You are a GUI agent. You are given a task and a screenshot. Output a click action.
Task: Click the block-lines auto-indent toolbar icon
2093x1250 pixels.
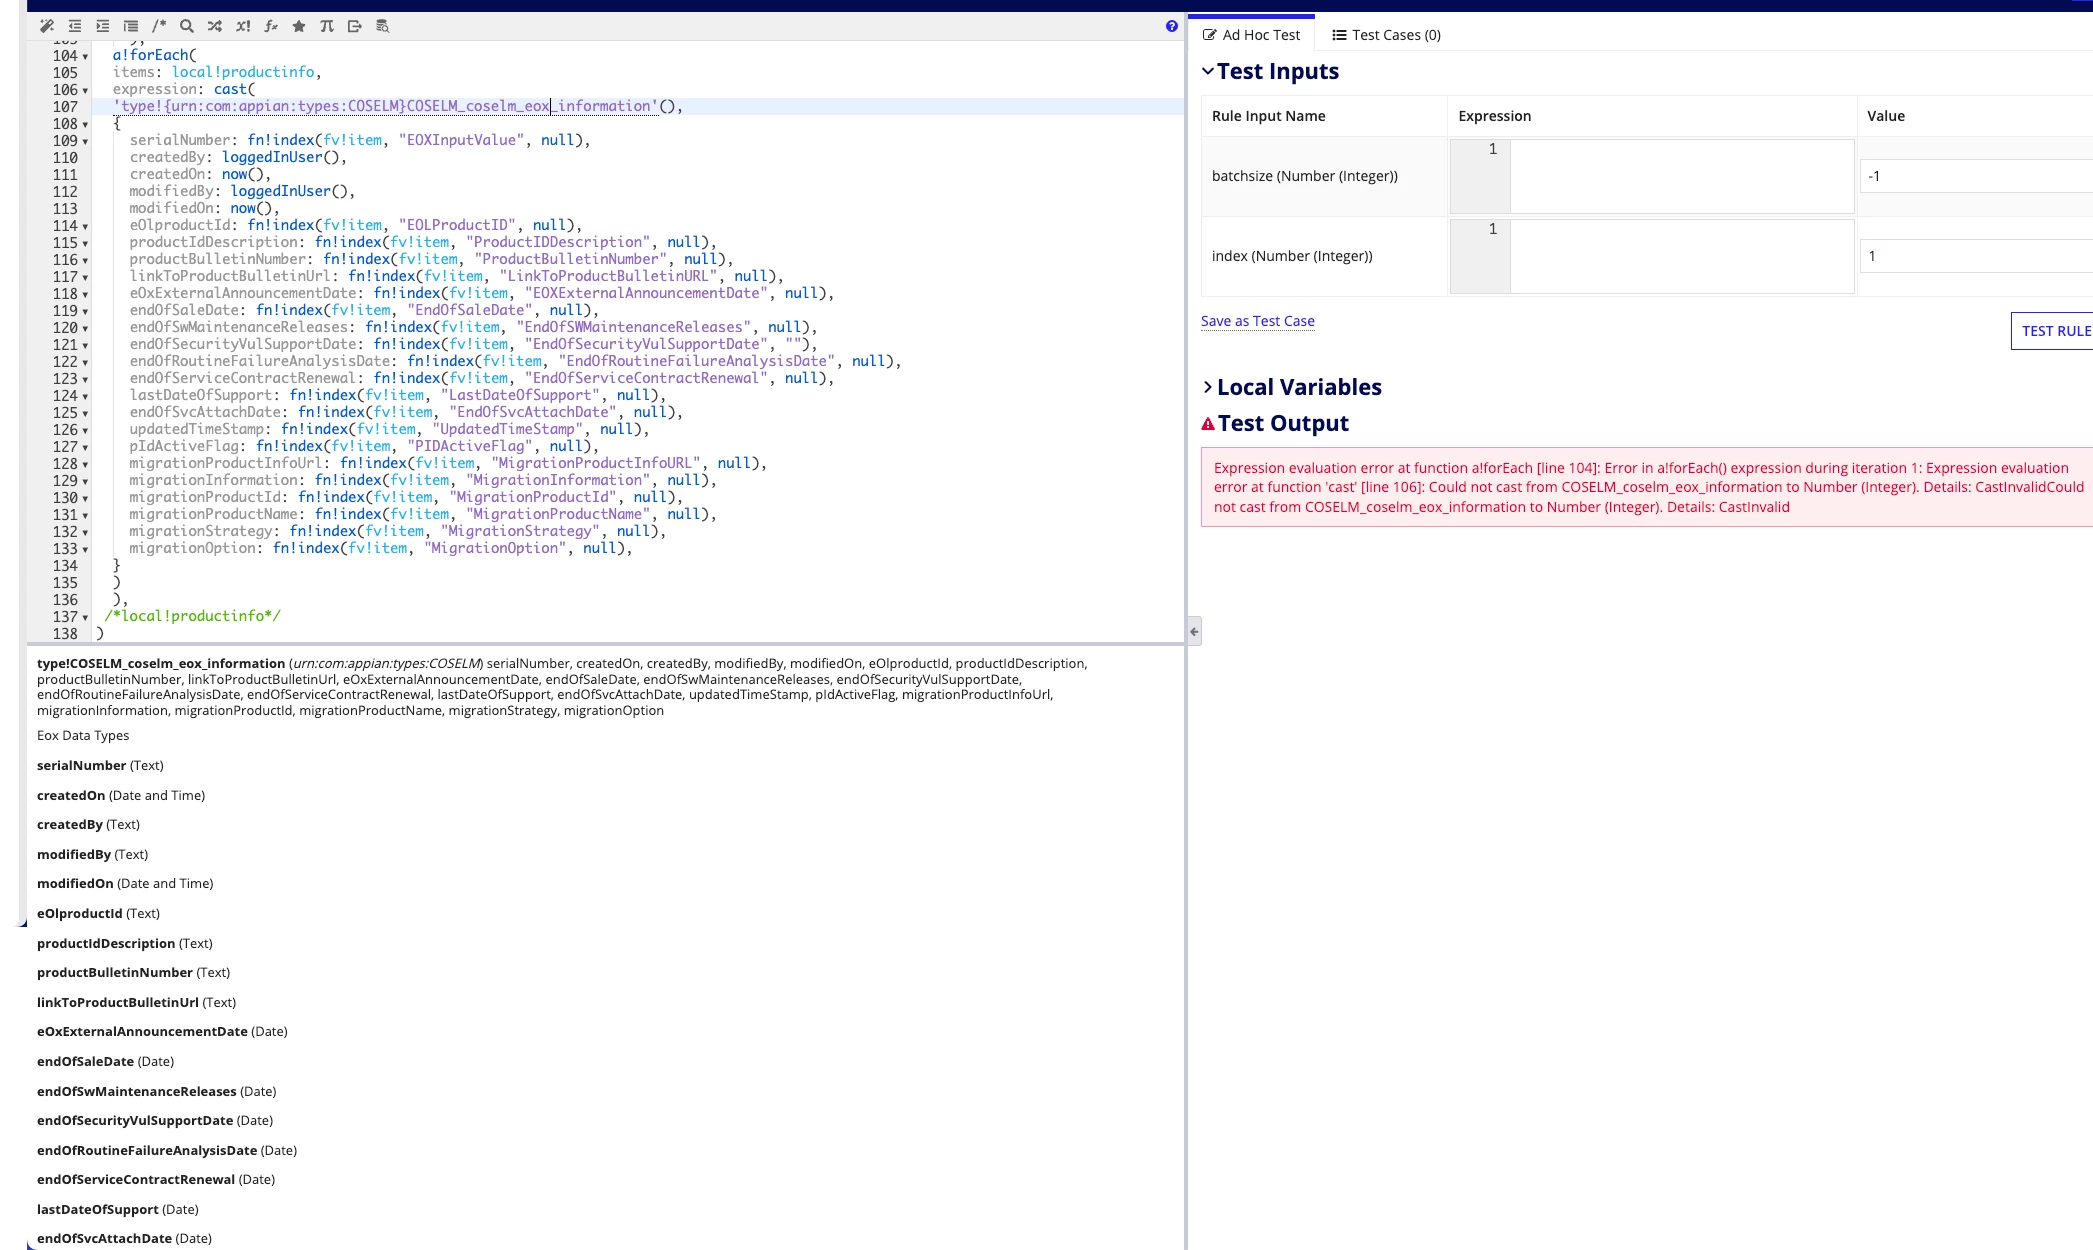click(130, 26)
